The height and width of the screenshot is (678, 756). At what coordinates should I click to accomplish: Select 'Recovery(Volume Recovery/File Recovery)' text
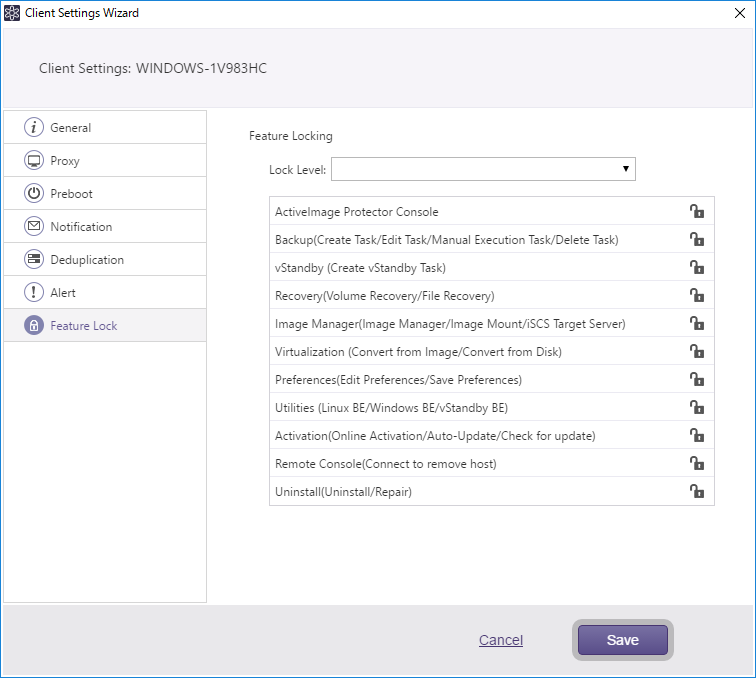pos(385,296)
